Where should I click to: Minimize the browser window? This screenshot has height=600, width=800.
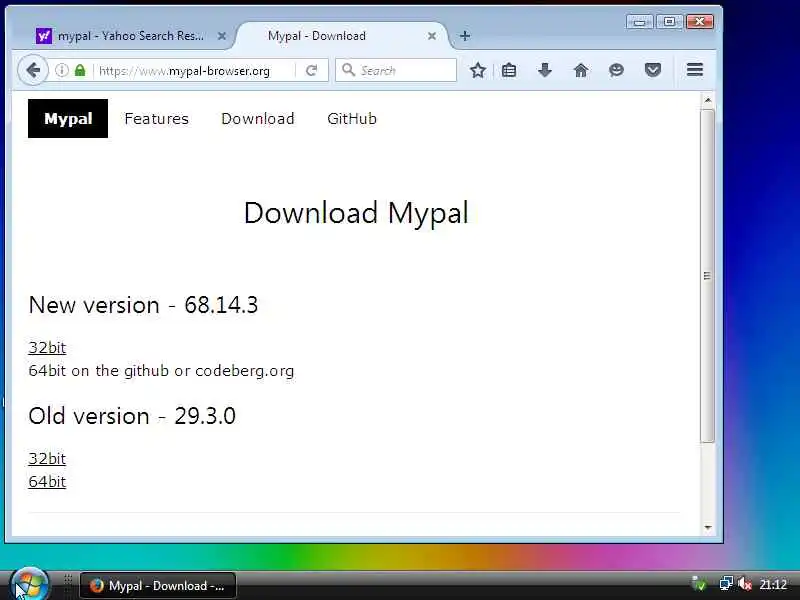(x=639, y=22)
